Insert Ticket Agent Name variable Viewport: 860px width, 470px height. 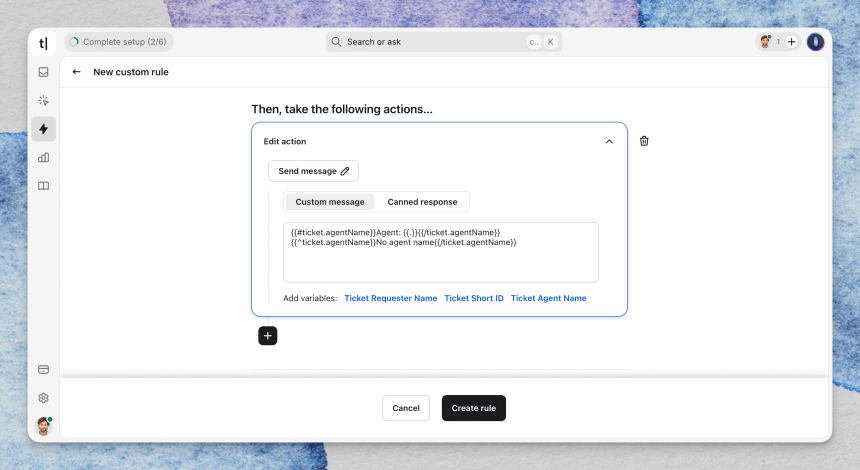point(548,298)
